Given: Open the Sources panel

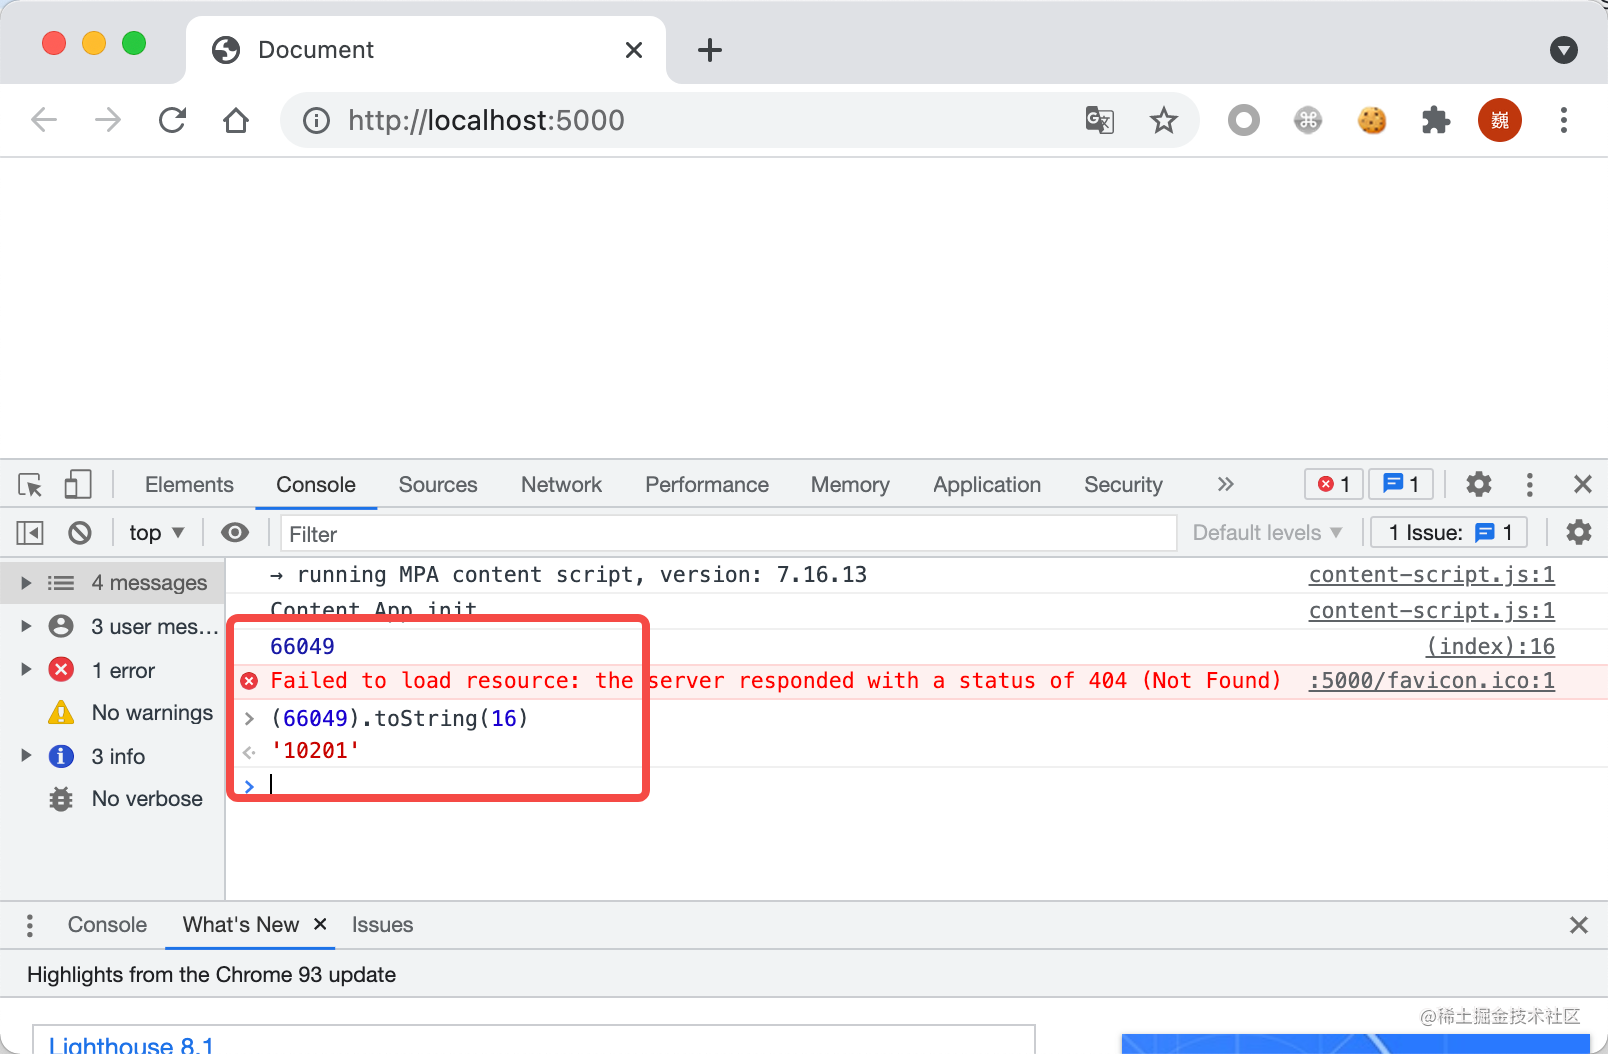Looking at the screenshot, I should click(438, 485).
